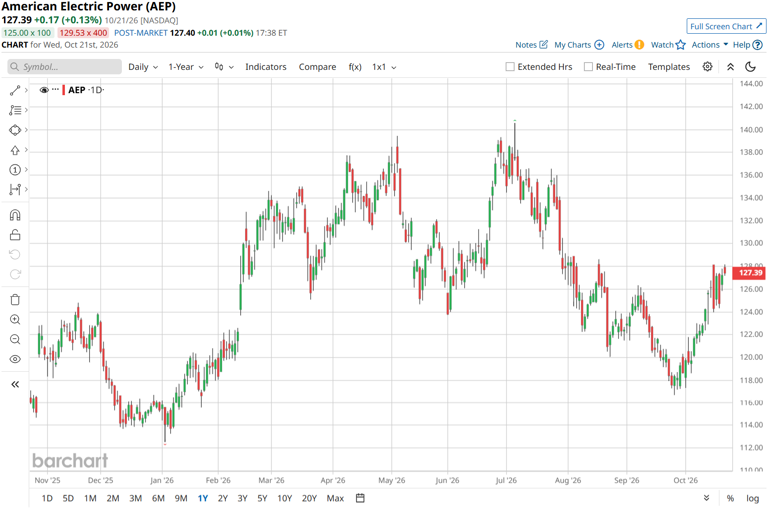768x509 pixels.
Task: Click the 127.39 current price label
Action: pyautogui.click(x=750, y=273)
